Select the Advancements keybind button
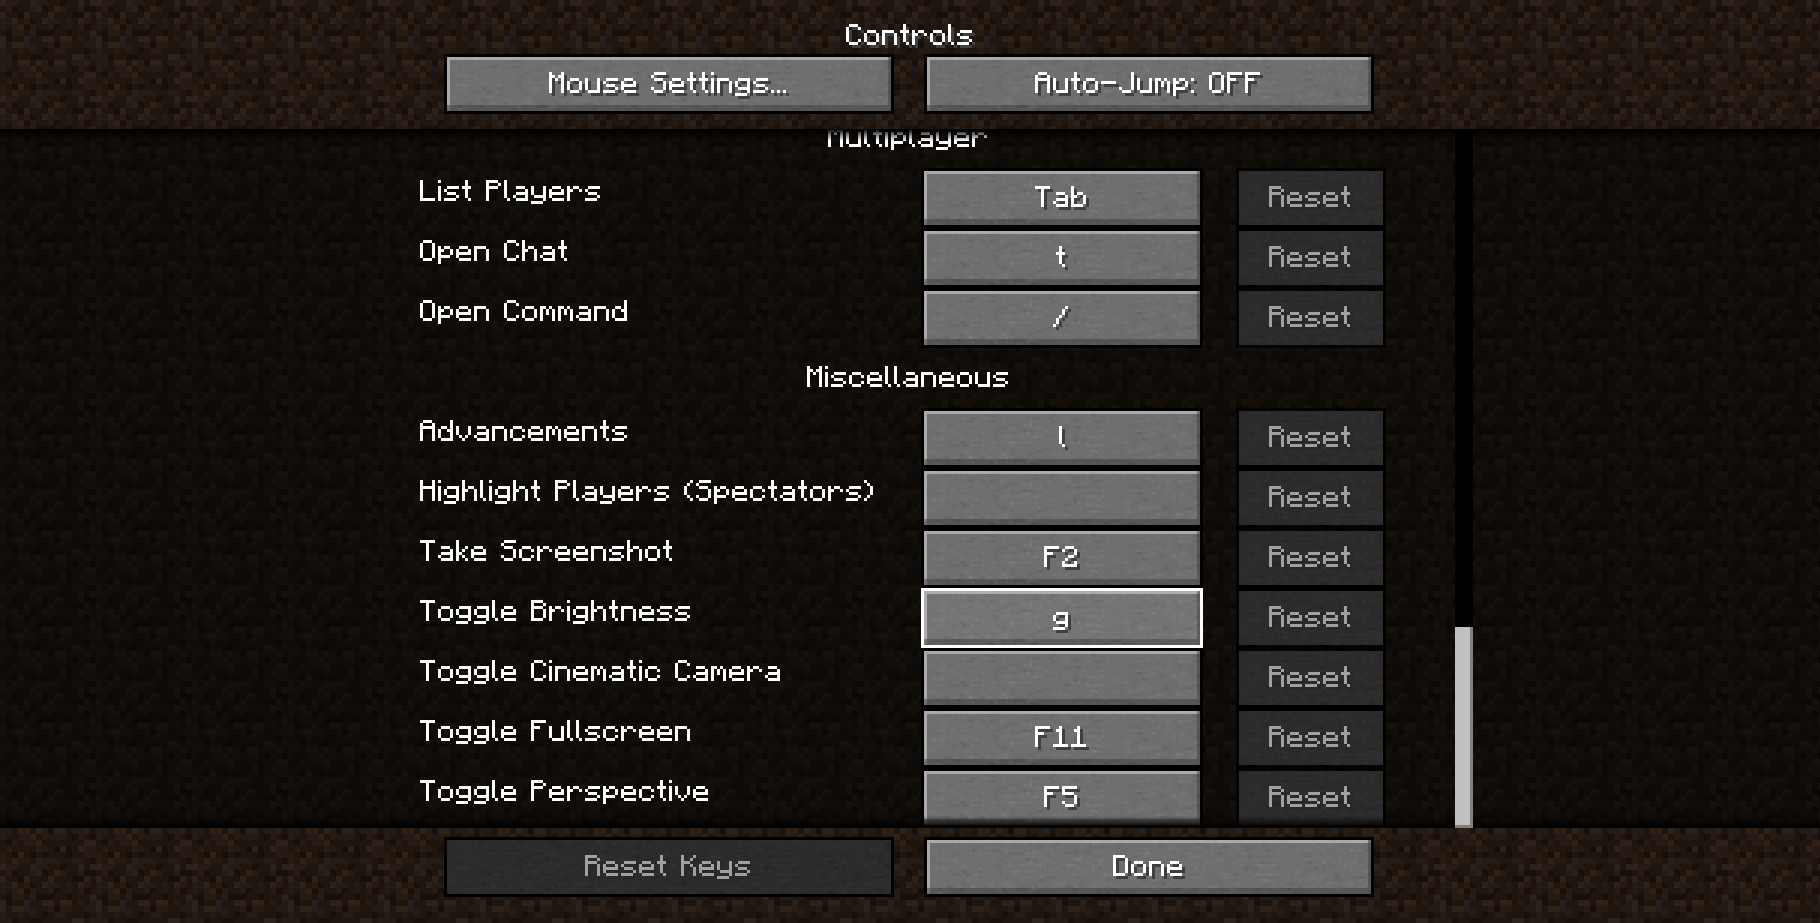1820x923 pixels. 1061,437
